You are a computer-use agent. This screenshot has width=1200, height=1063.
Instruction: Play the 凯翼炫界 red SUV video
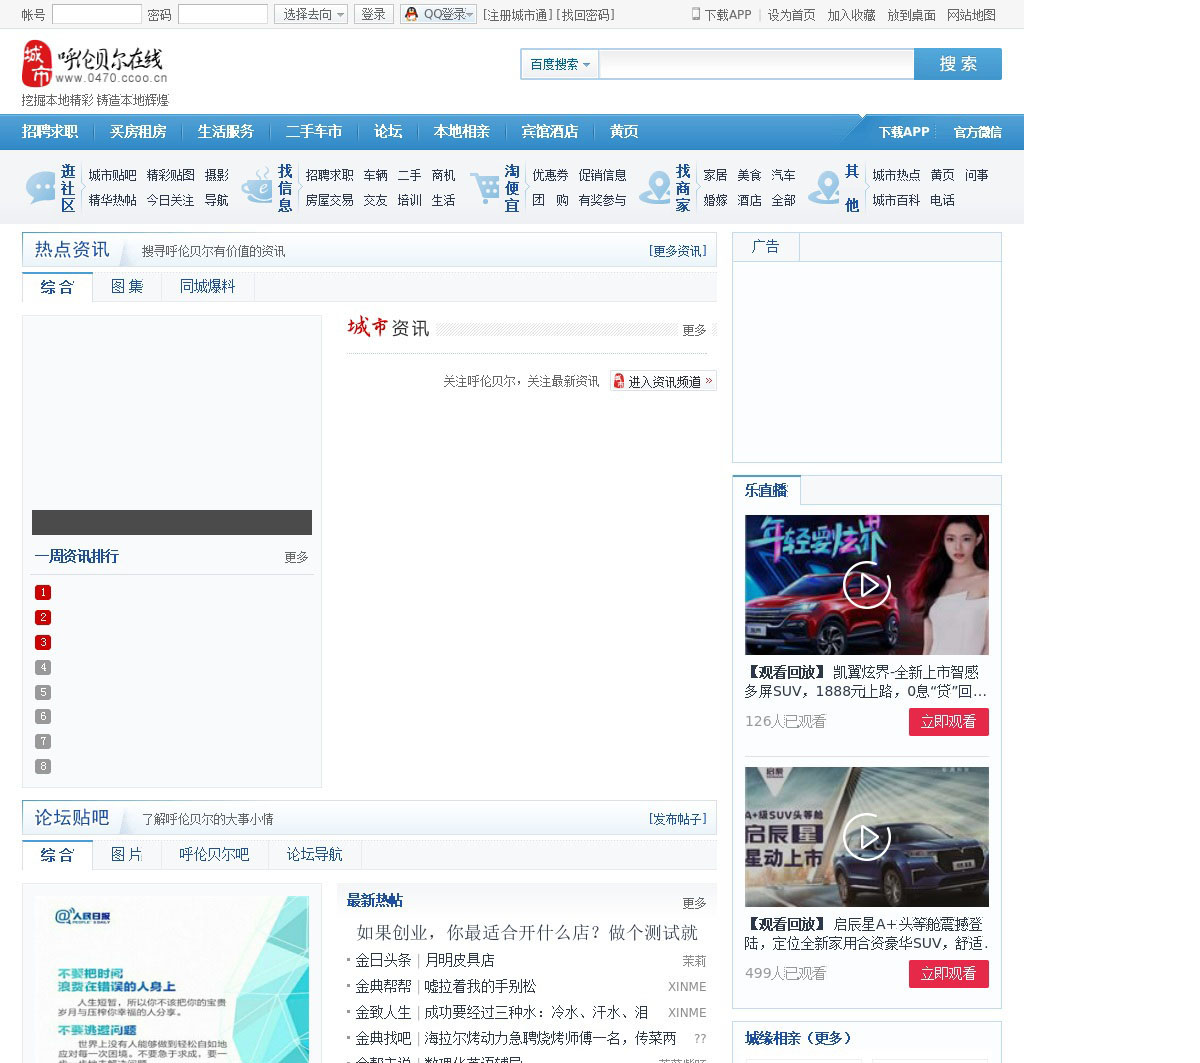[866, 585]
